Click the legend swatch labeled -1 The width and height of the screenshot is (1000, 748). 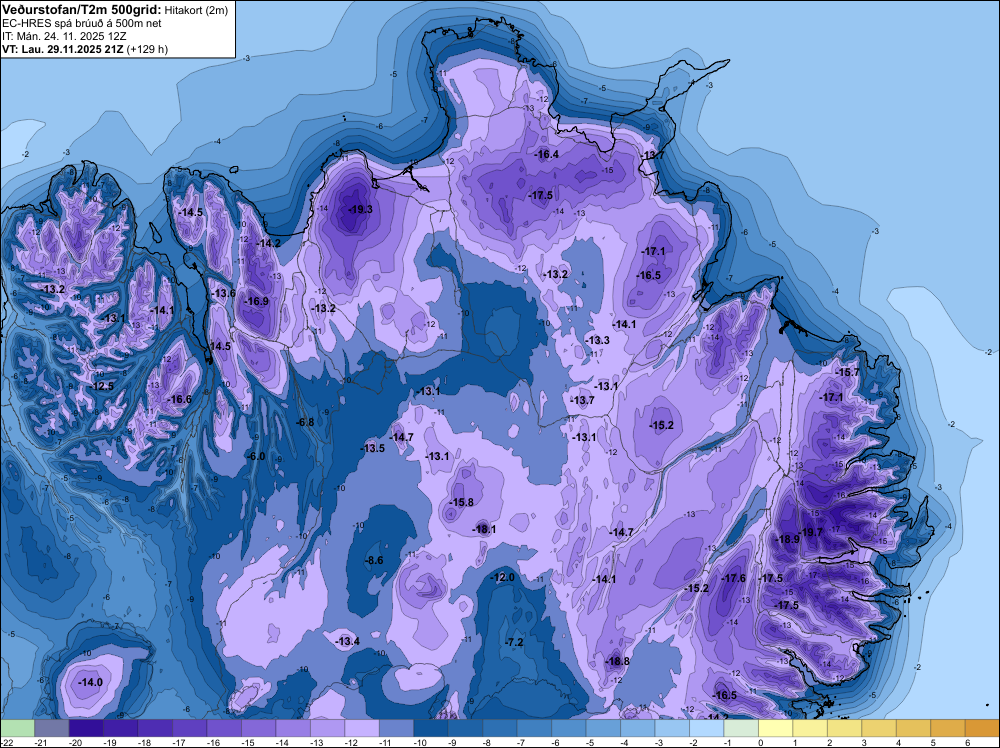[x=740, y=728]
